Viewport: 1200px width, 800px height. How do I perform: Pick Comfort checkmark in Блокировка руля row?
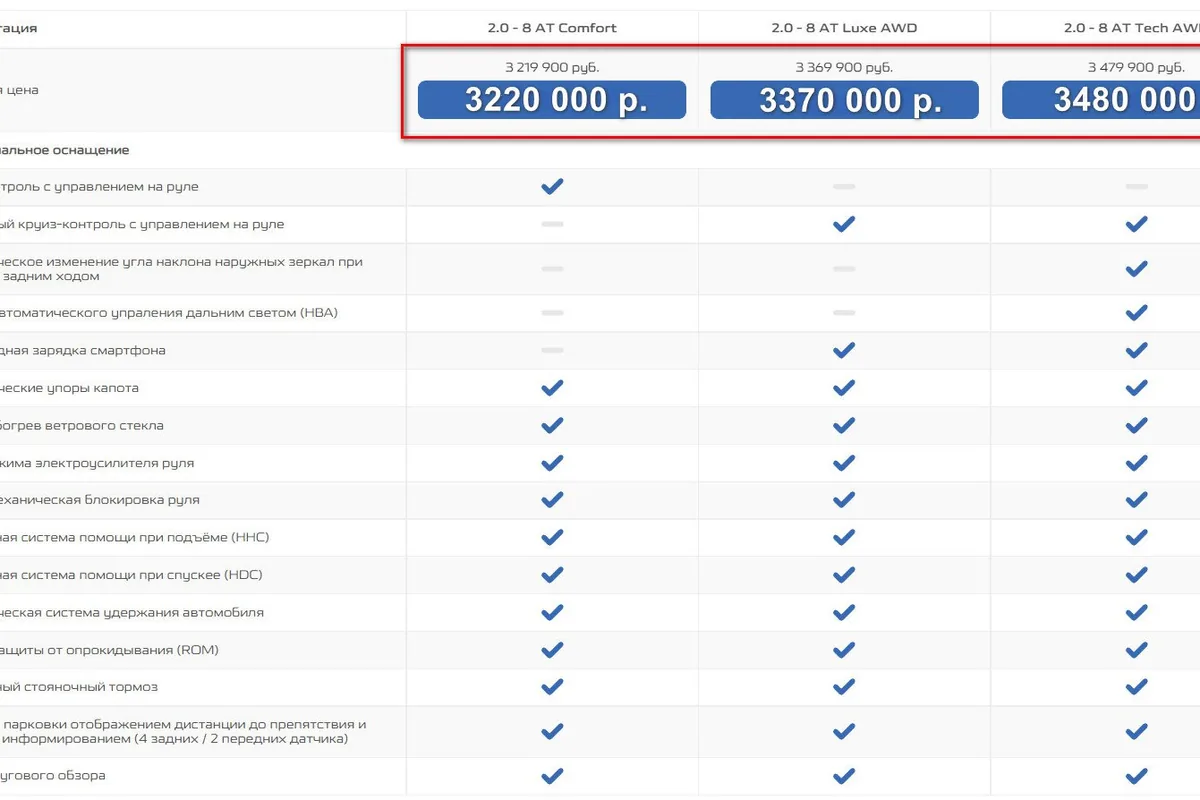tap(552, 500)
